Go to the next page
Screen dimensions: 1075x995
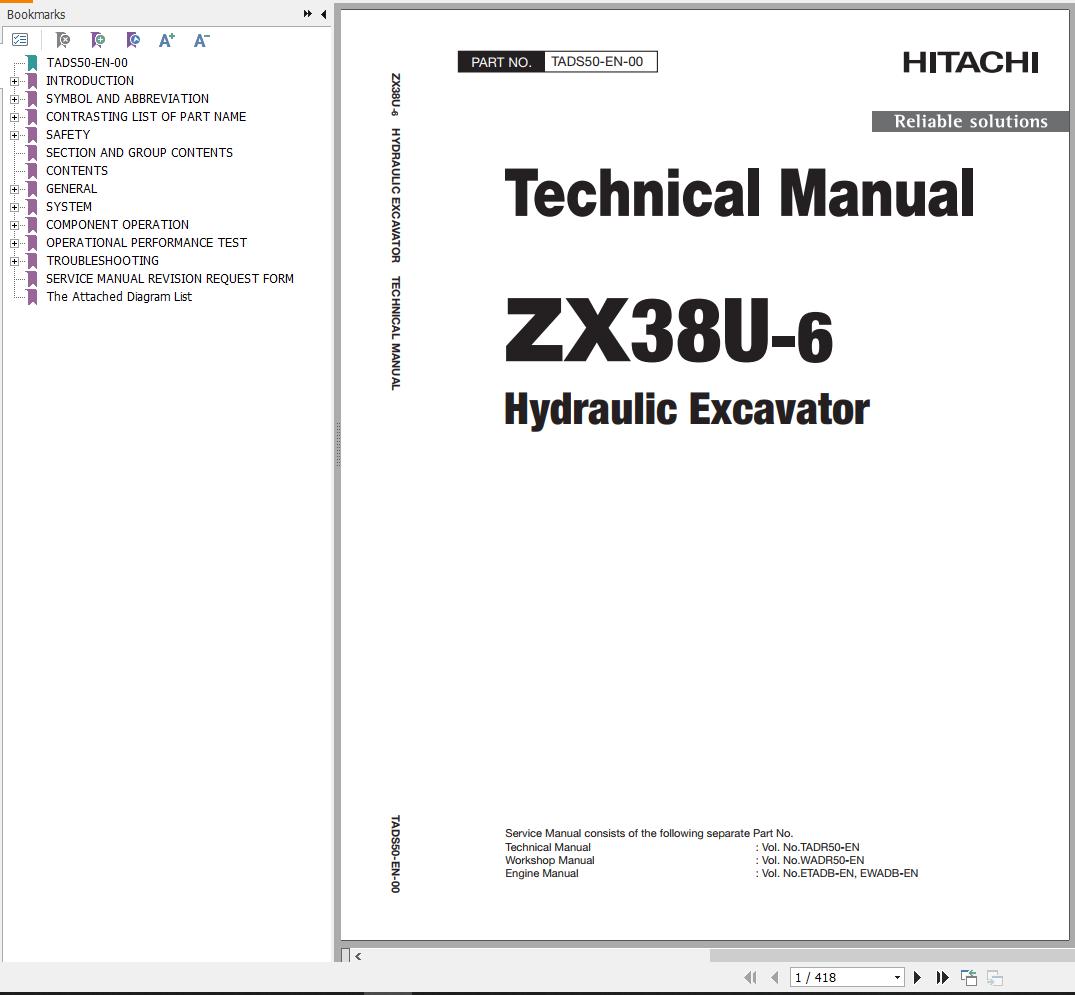coord(917,977)
